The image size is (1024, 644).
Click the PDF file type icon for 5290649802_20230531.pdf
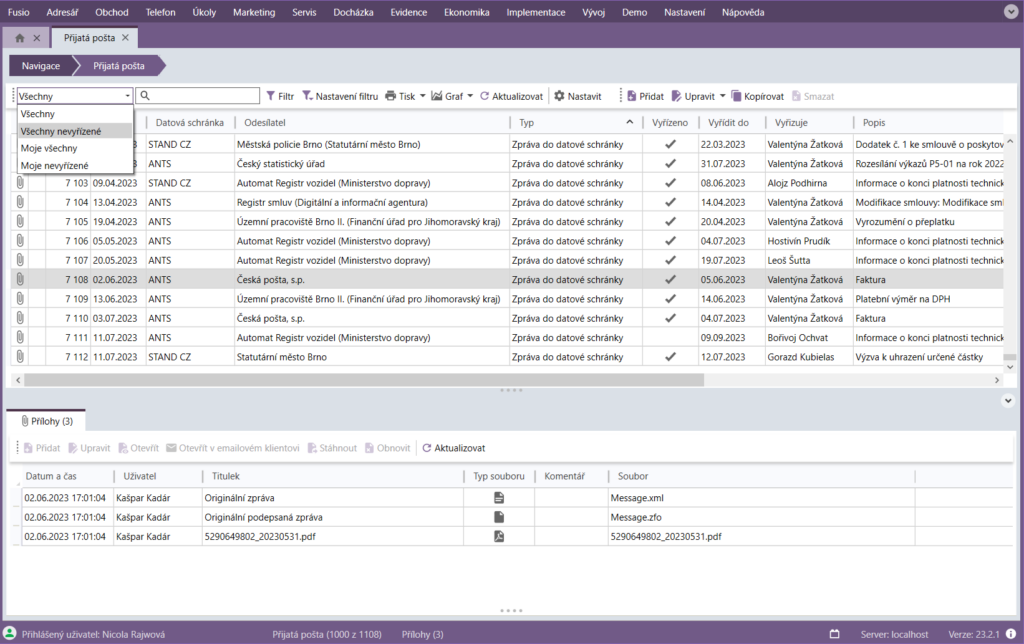(498, 536)
